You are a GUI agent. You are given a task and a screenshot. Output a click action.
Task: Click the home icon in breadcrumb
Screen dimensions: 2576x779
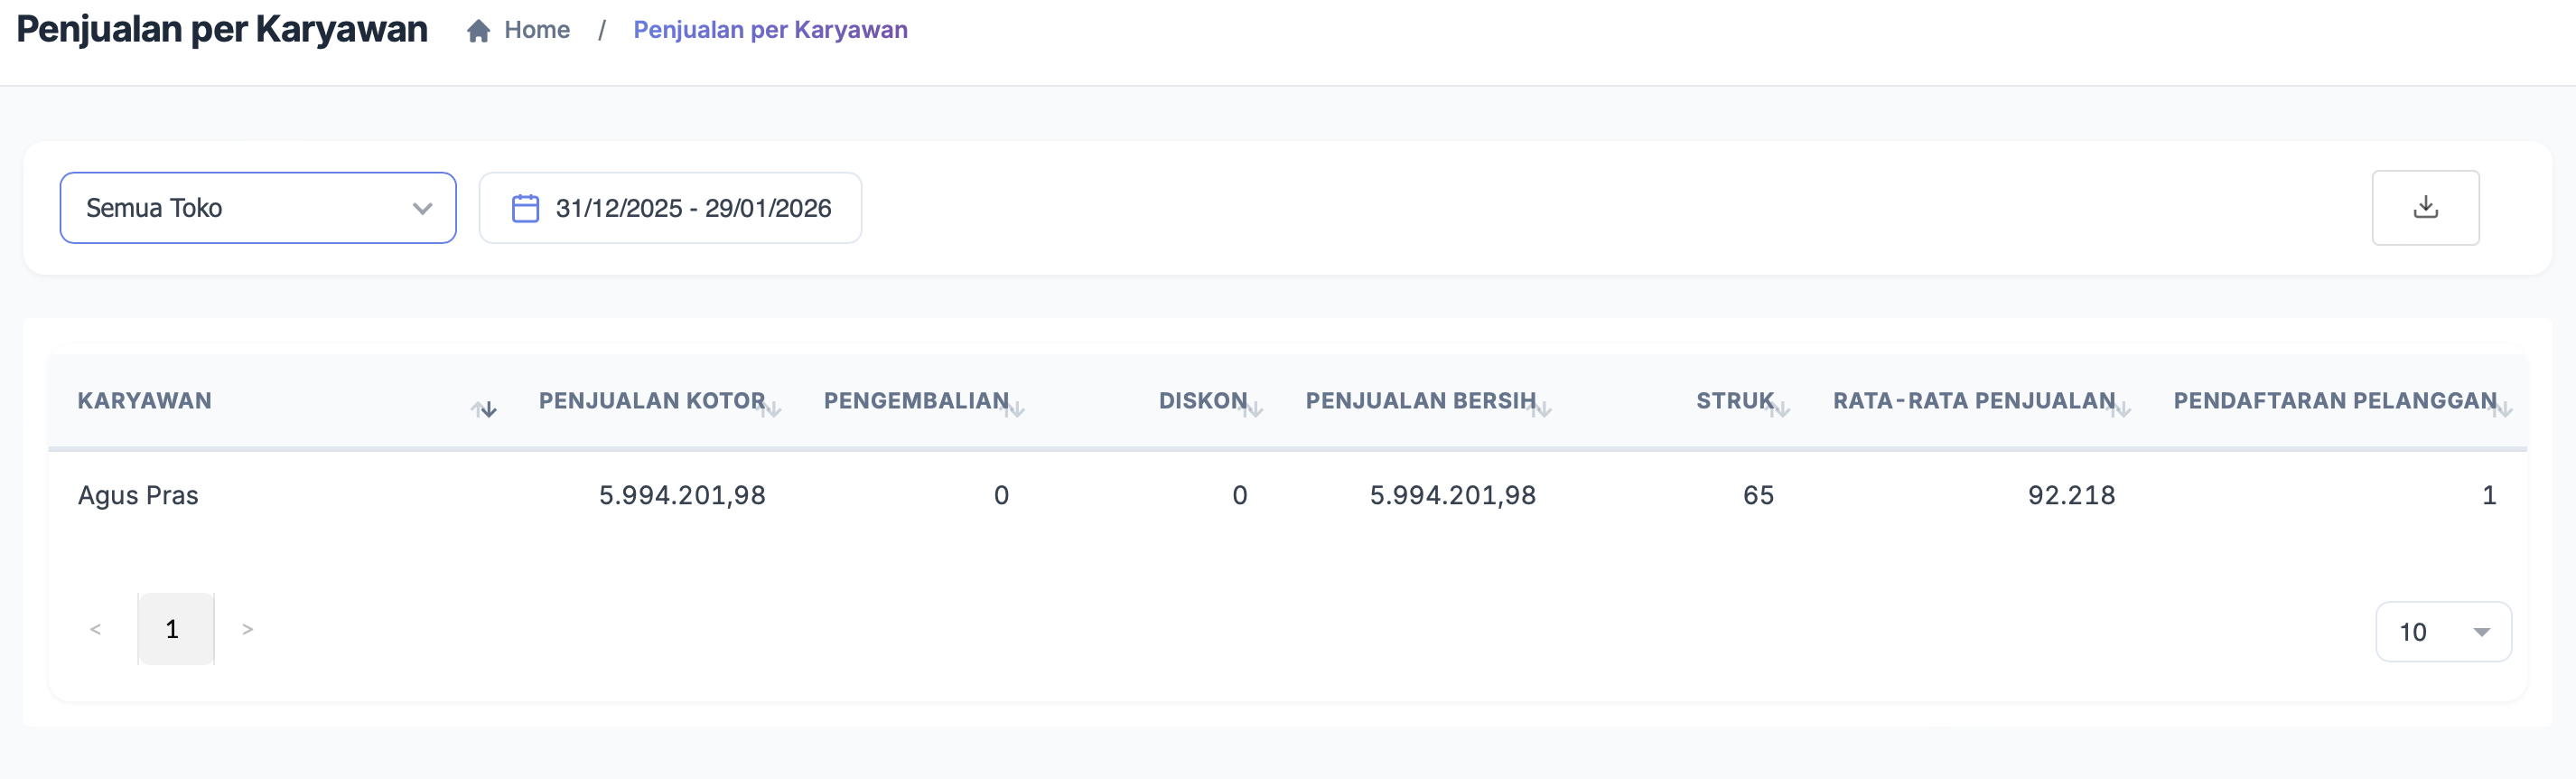478,31
